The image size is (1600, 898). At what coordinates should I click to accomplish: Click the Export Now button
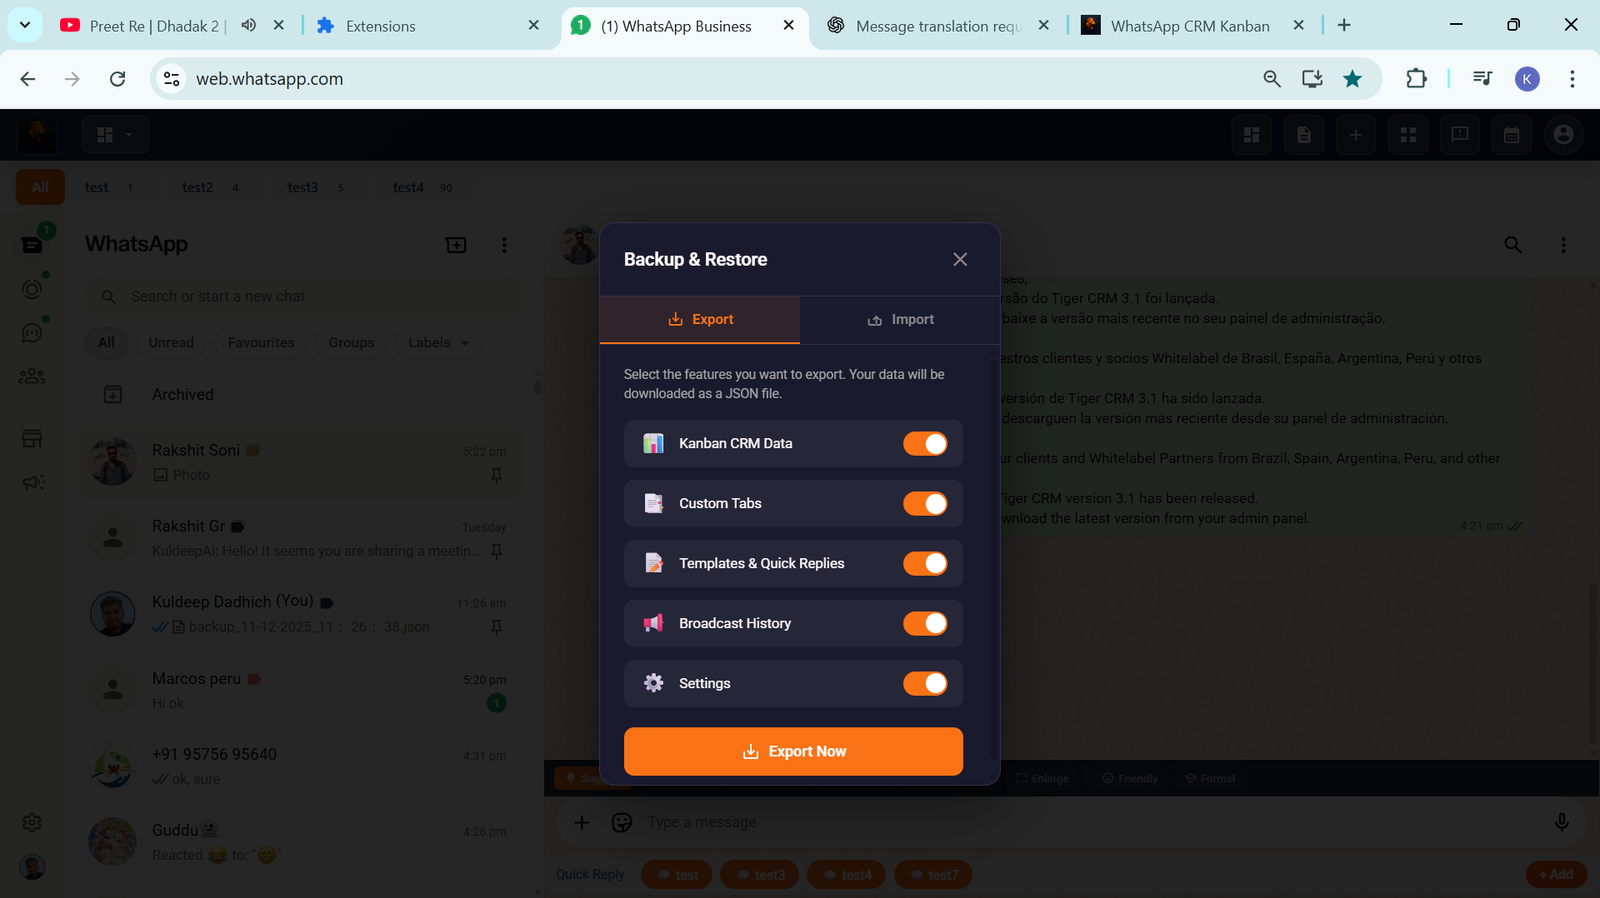[793, 751]
